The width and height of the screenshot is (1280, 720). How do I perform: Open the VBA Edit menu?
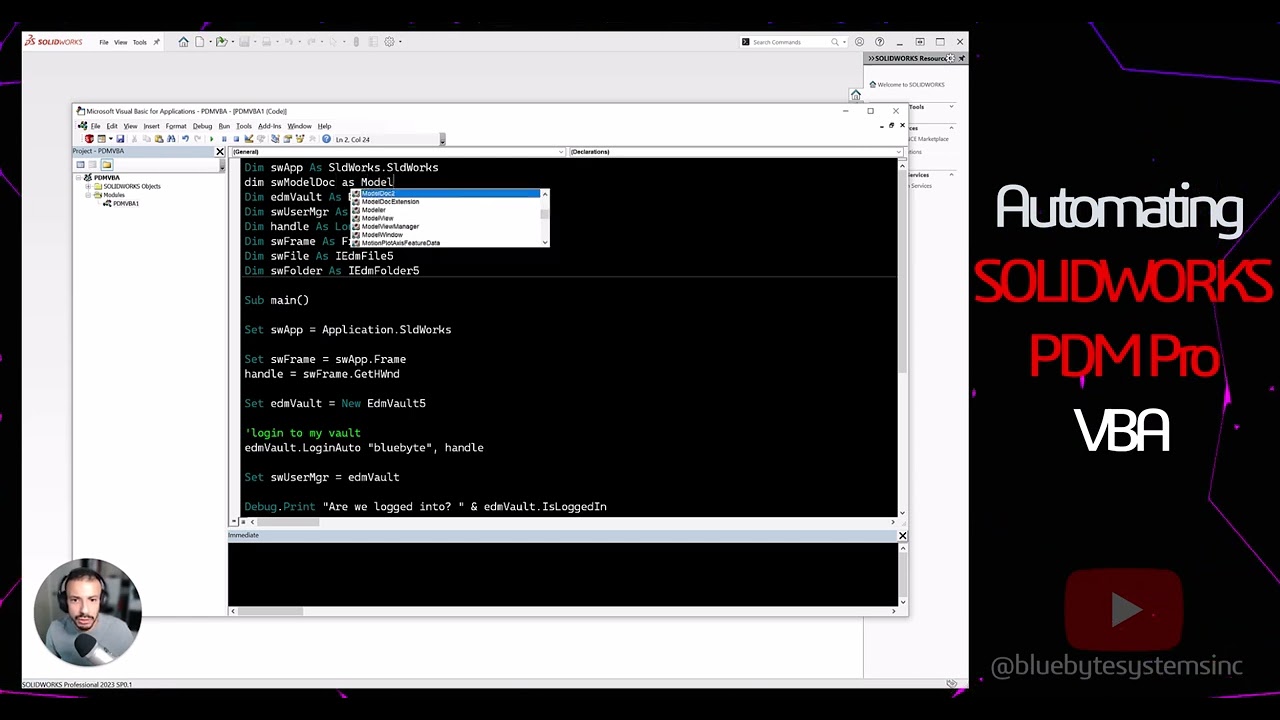112,126
